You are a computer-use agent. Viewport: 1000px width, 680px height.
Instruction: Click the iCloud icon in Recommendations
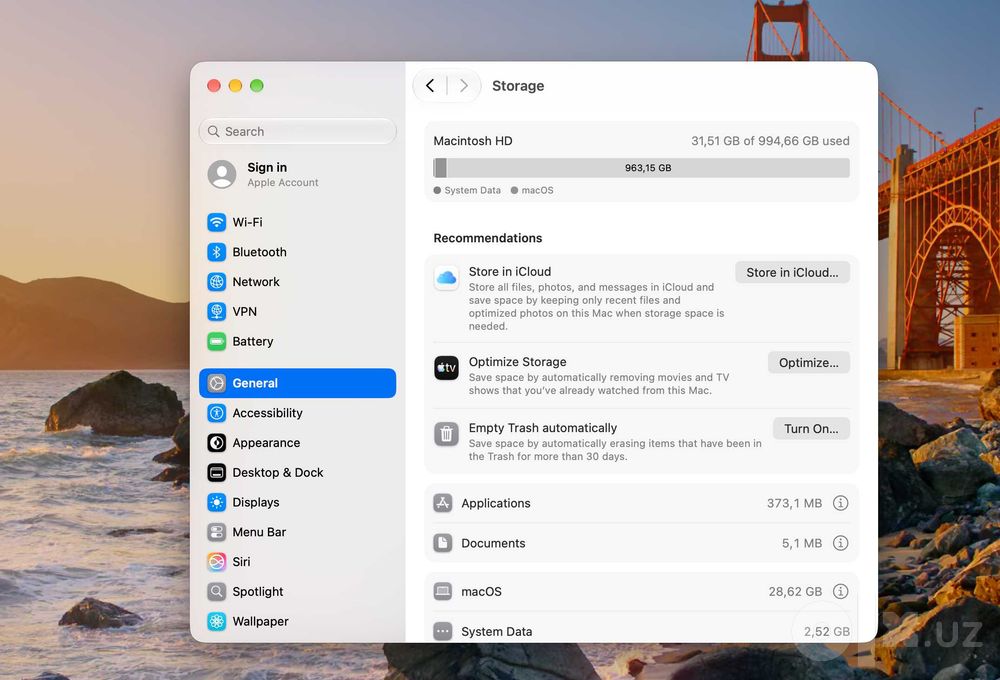446,278
